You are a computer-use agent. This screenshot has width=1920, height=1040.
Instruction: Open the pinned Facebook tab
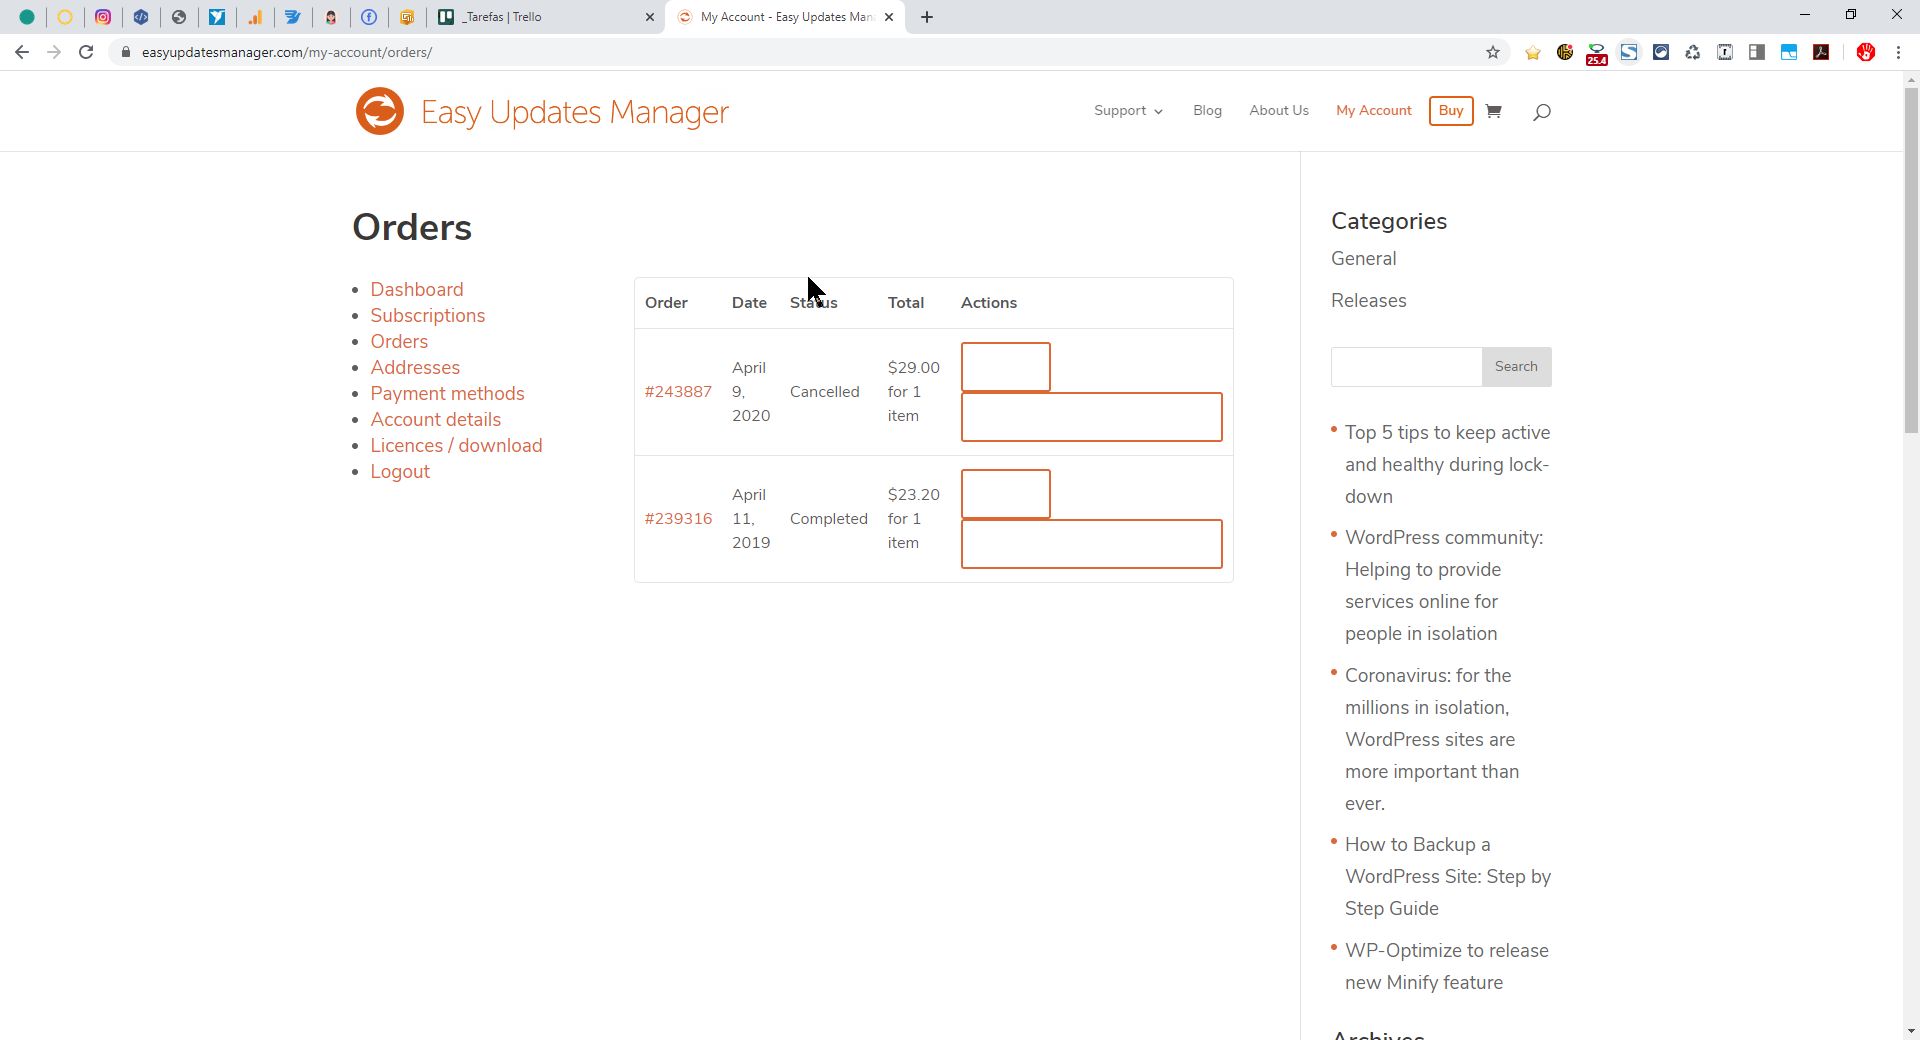coord(369,17)
